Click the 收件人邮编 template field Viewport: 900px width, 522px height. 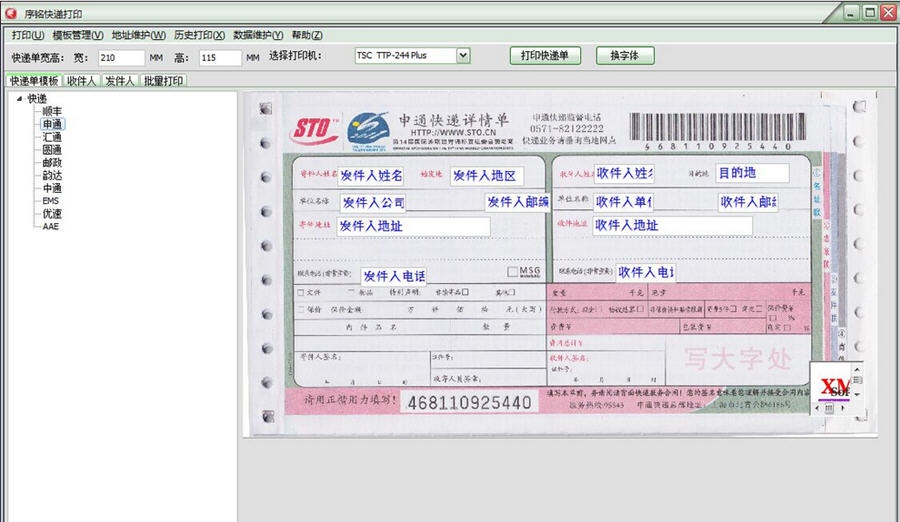pyautogui.click(x=748, y=202)
